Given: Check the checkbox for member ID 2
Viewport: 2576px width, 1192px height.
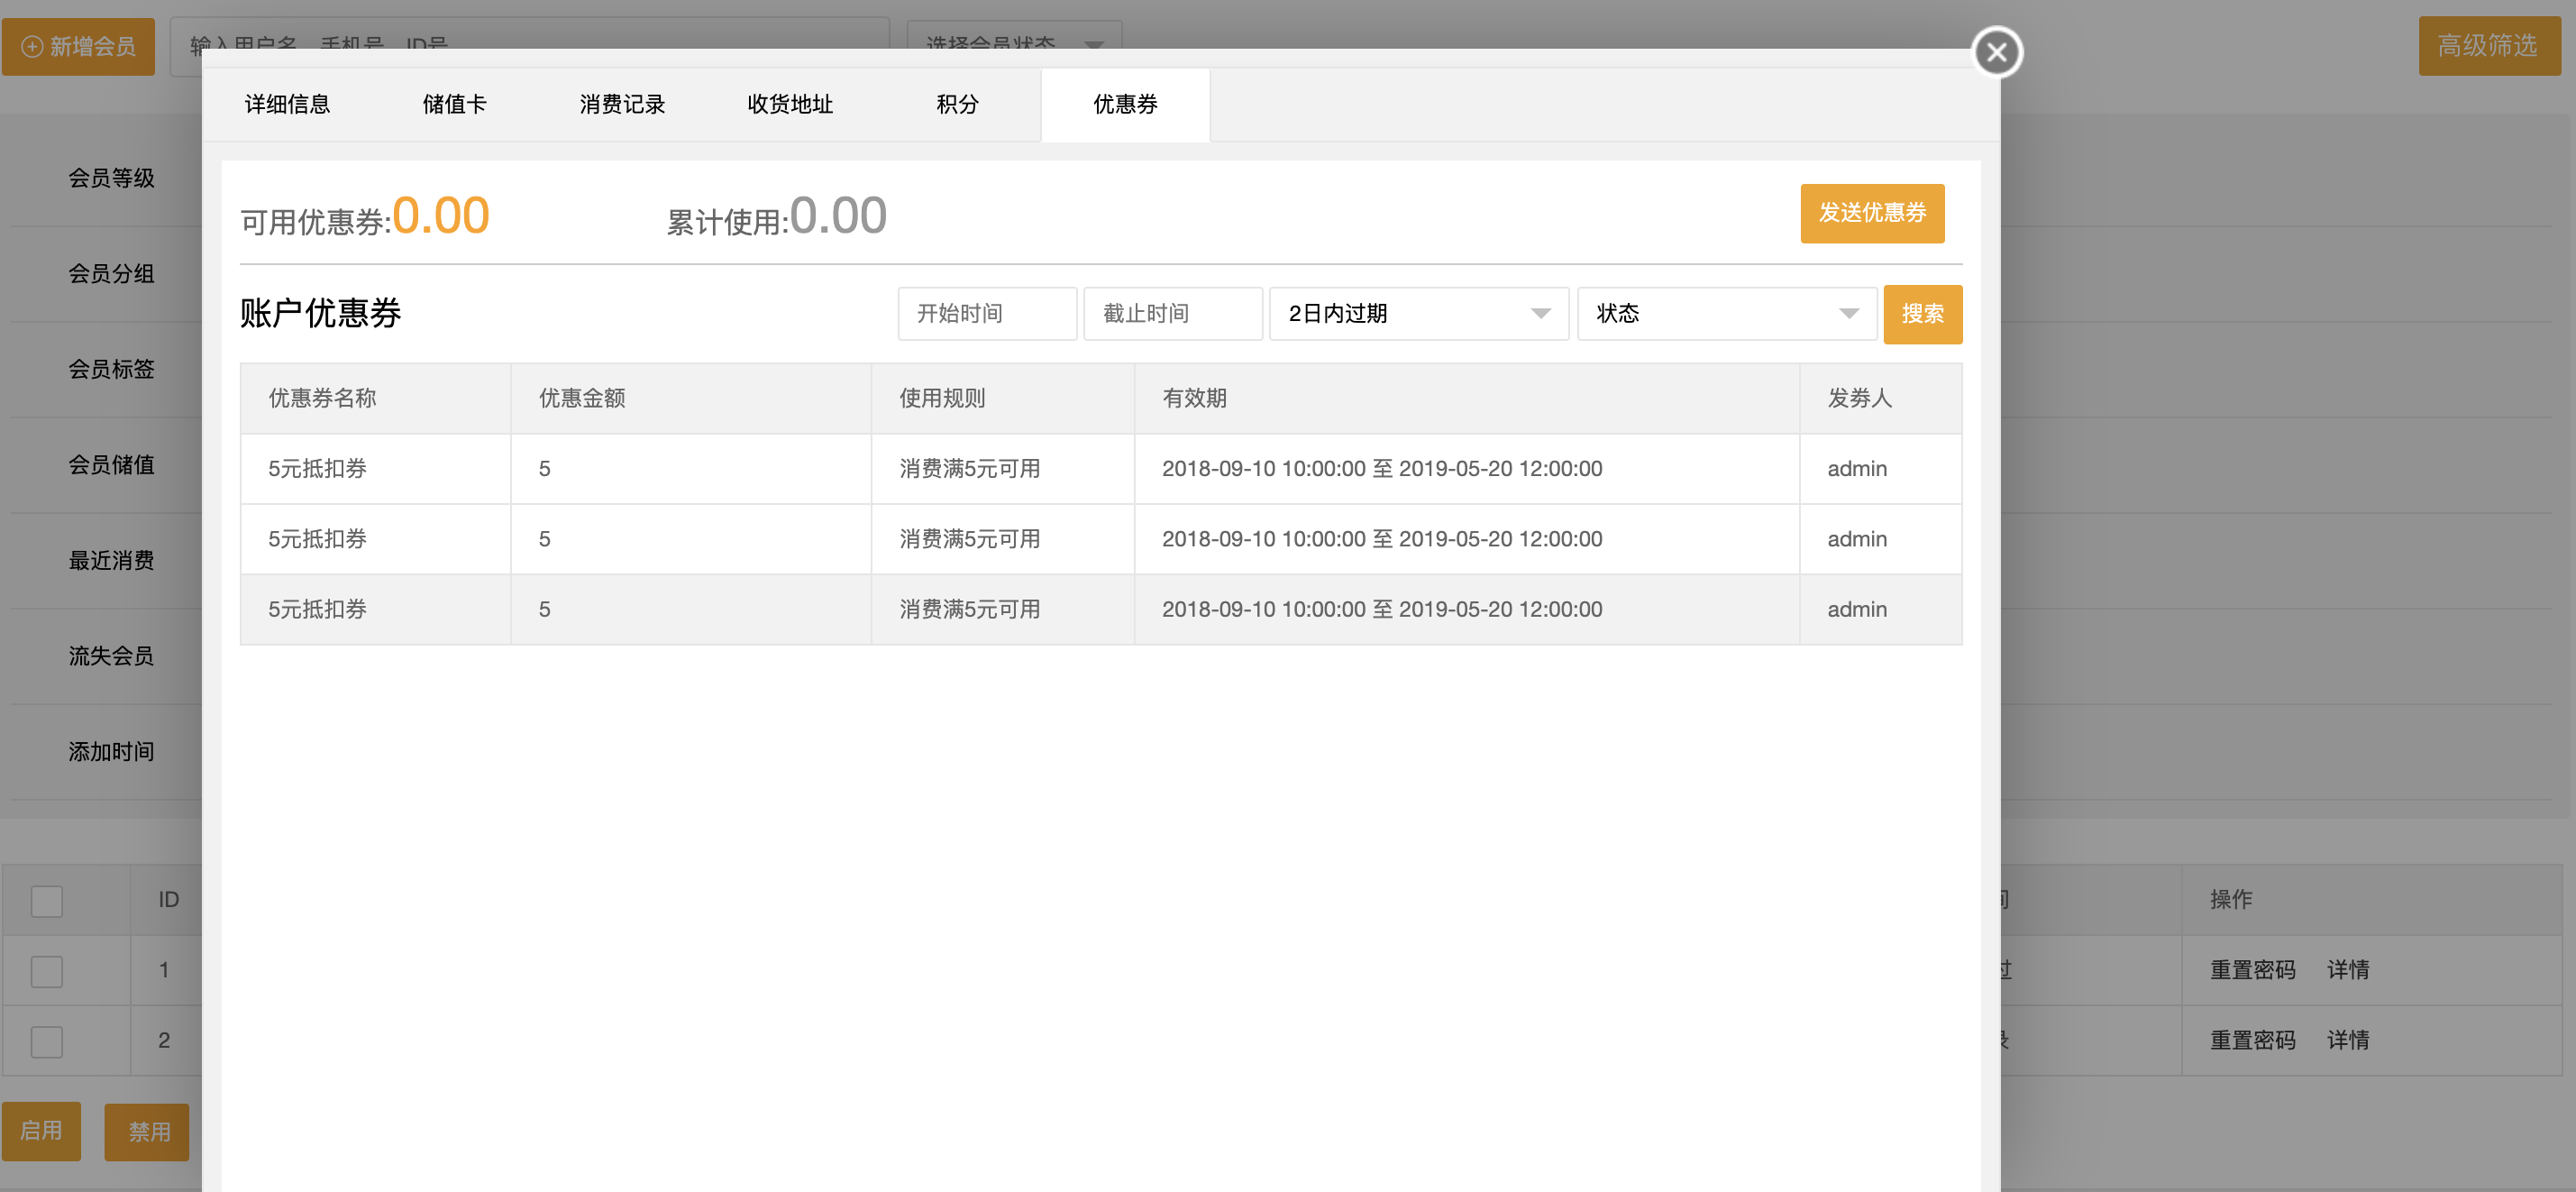Looking at the screenshot, I should (x=46, y=1041).
